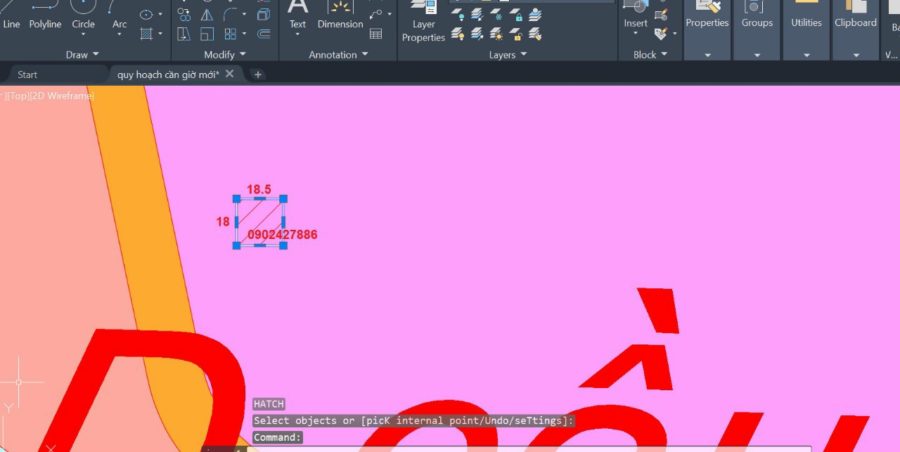Open the Table tool in Annotation

[x=375, y=34]
